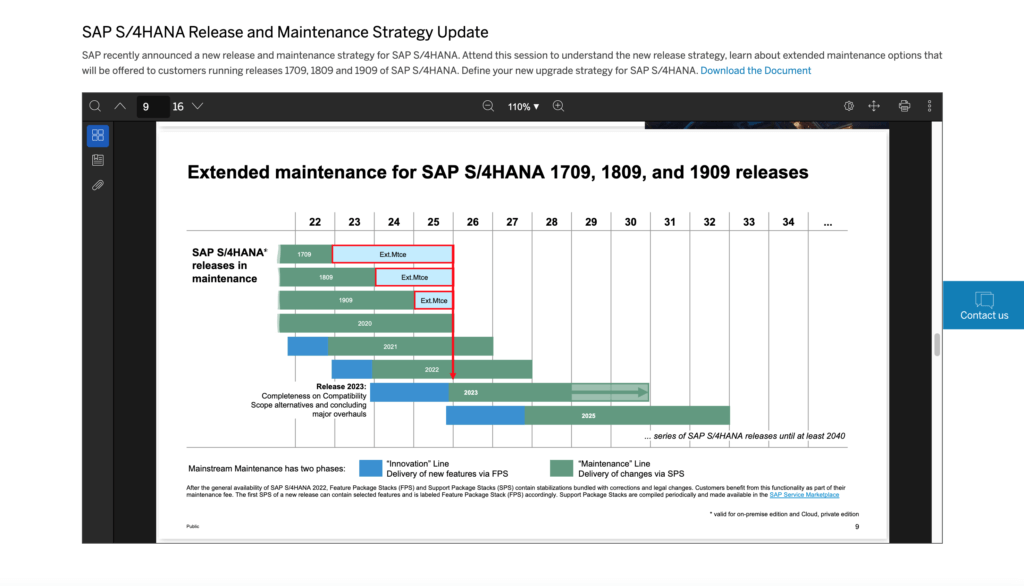Click the Download the Document link
This screenshot has width=1024, height=586.
[755, 70]
